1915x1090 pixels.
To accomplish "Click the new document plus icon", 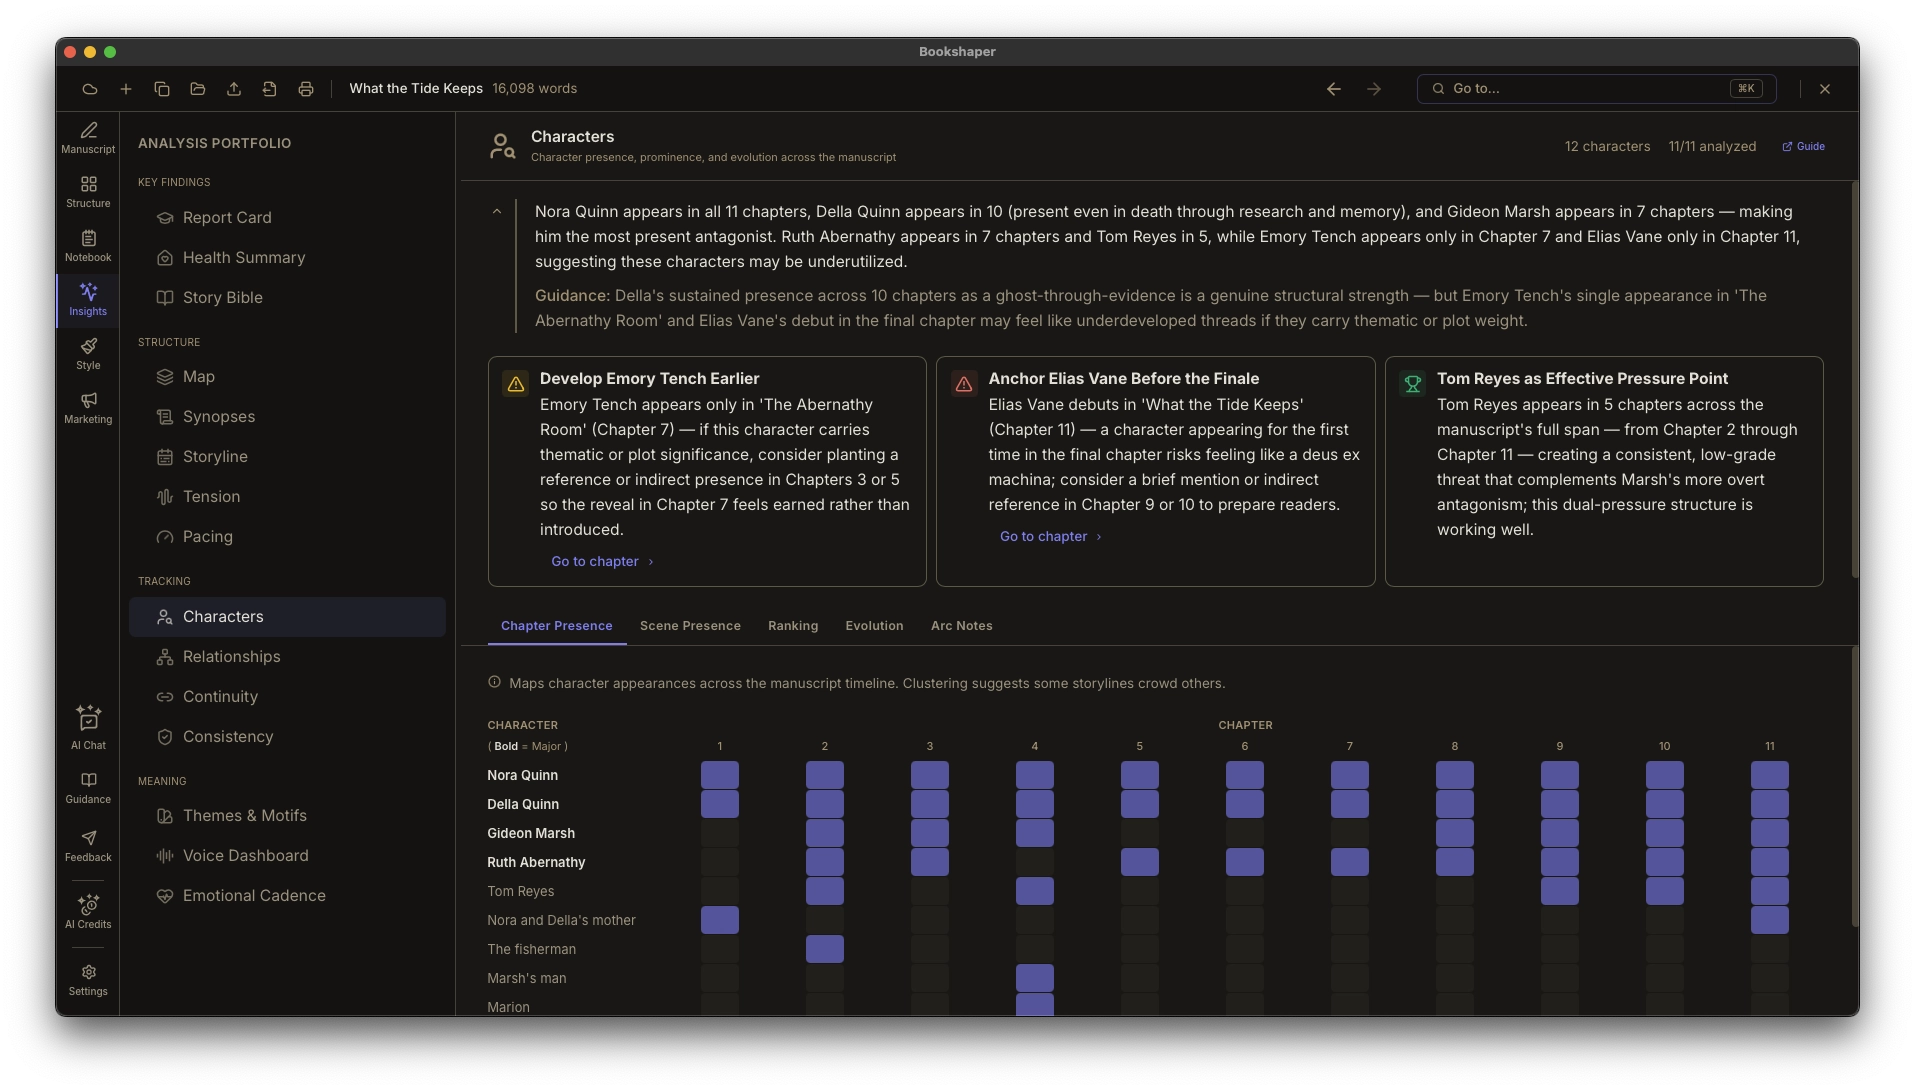I will pyautogui.click(x=126, y=89).
